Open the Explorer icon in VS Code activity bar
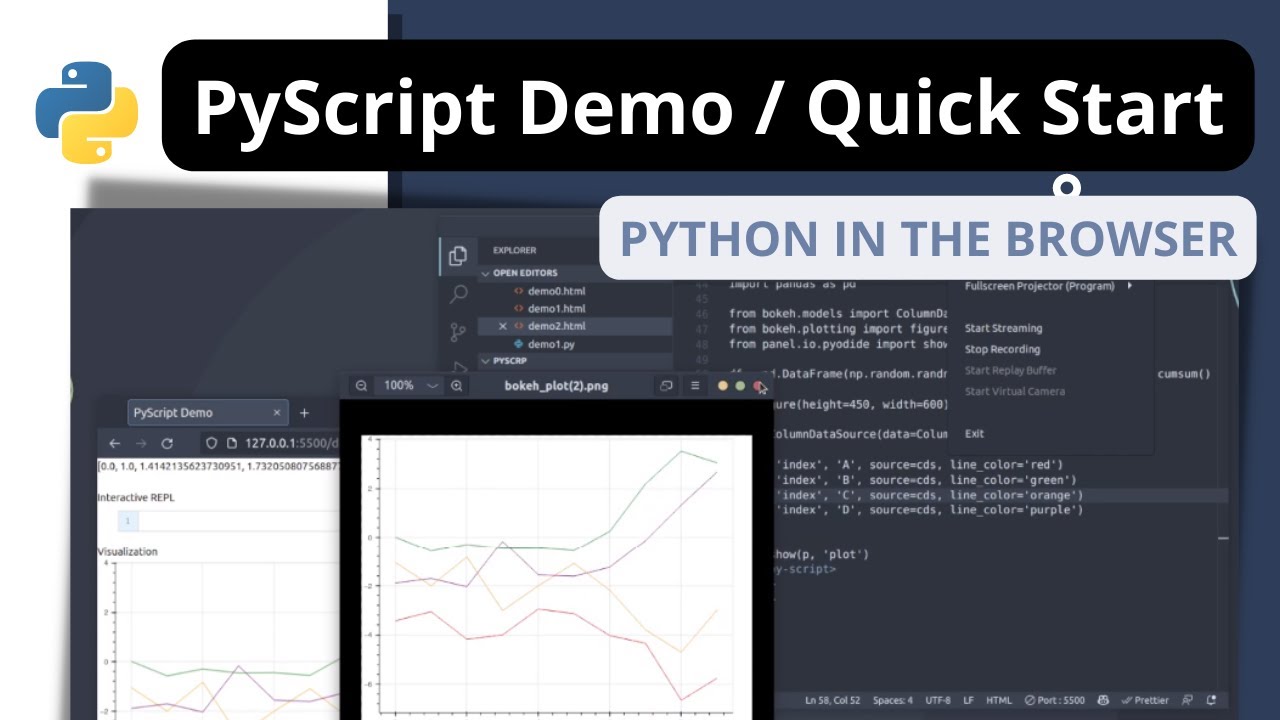This screenshot has width=1280, height=720. (458, 255)
